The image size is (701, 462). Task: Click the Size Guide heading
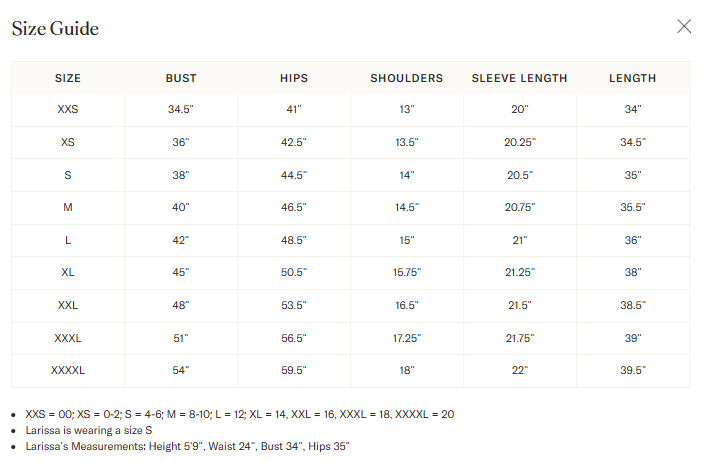pyautogui.click(x=55, y=28)
